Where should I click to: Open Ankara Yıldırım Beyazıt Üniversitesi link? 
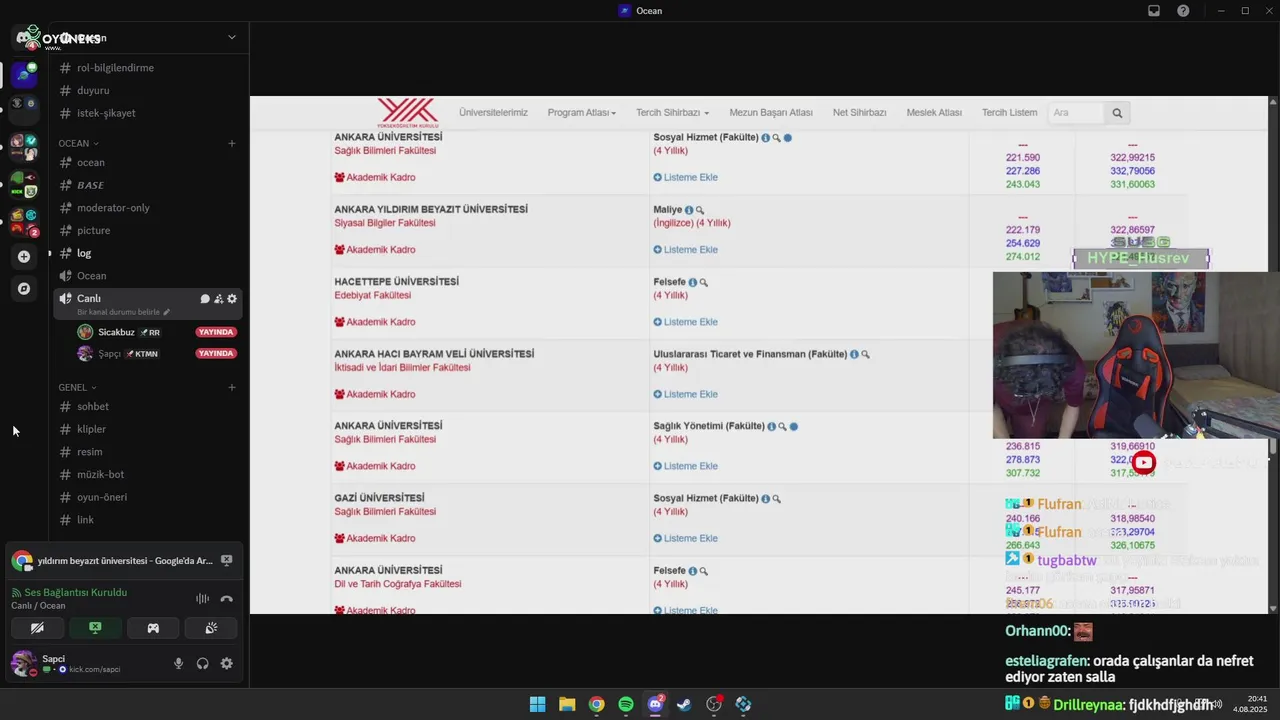(431, 209)
